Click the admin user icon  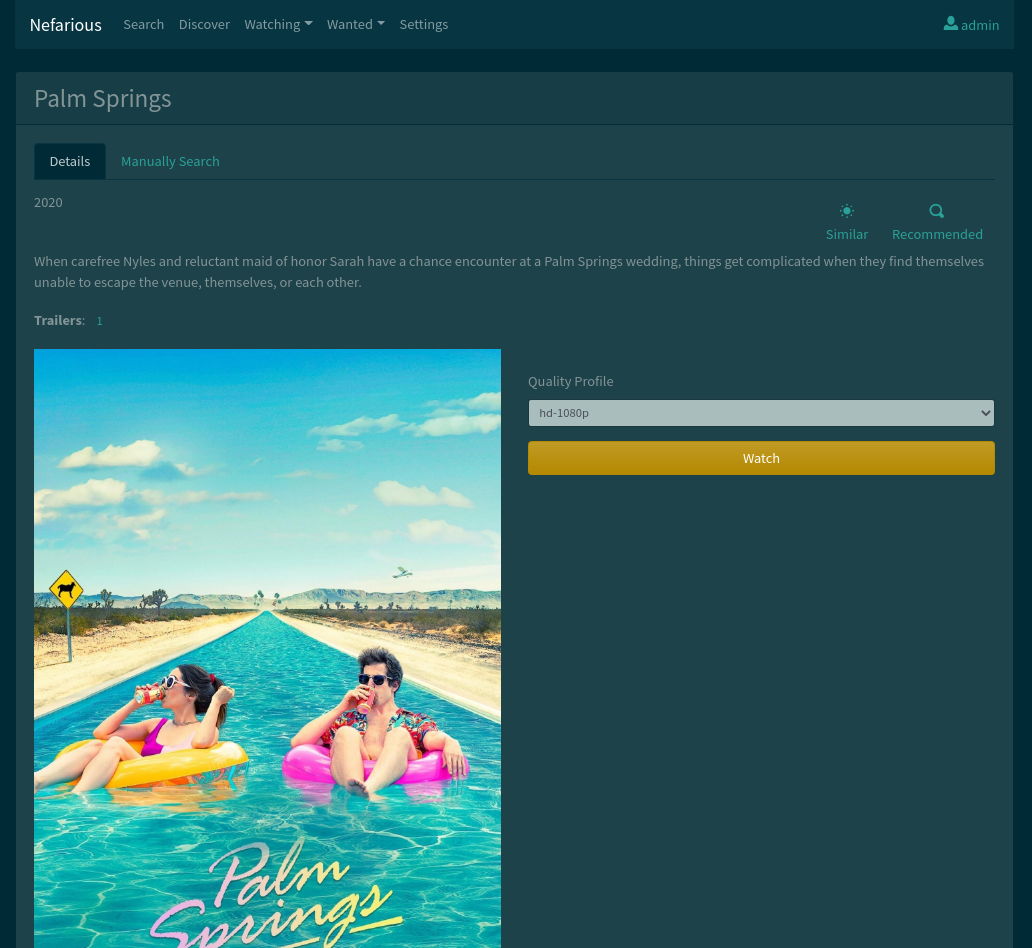tap(950, 24)
